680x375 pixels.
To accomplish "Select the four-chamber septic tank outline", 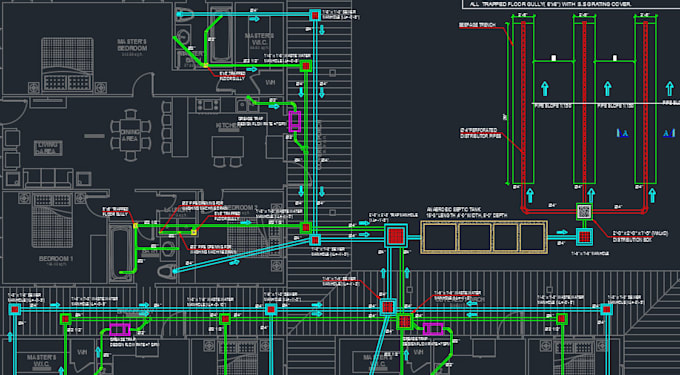I will (484, 237).
